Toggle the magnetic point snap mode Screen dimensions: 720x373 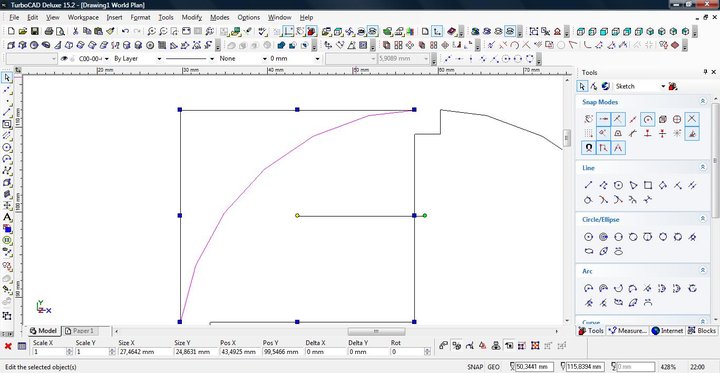pos(588,148)
